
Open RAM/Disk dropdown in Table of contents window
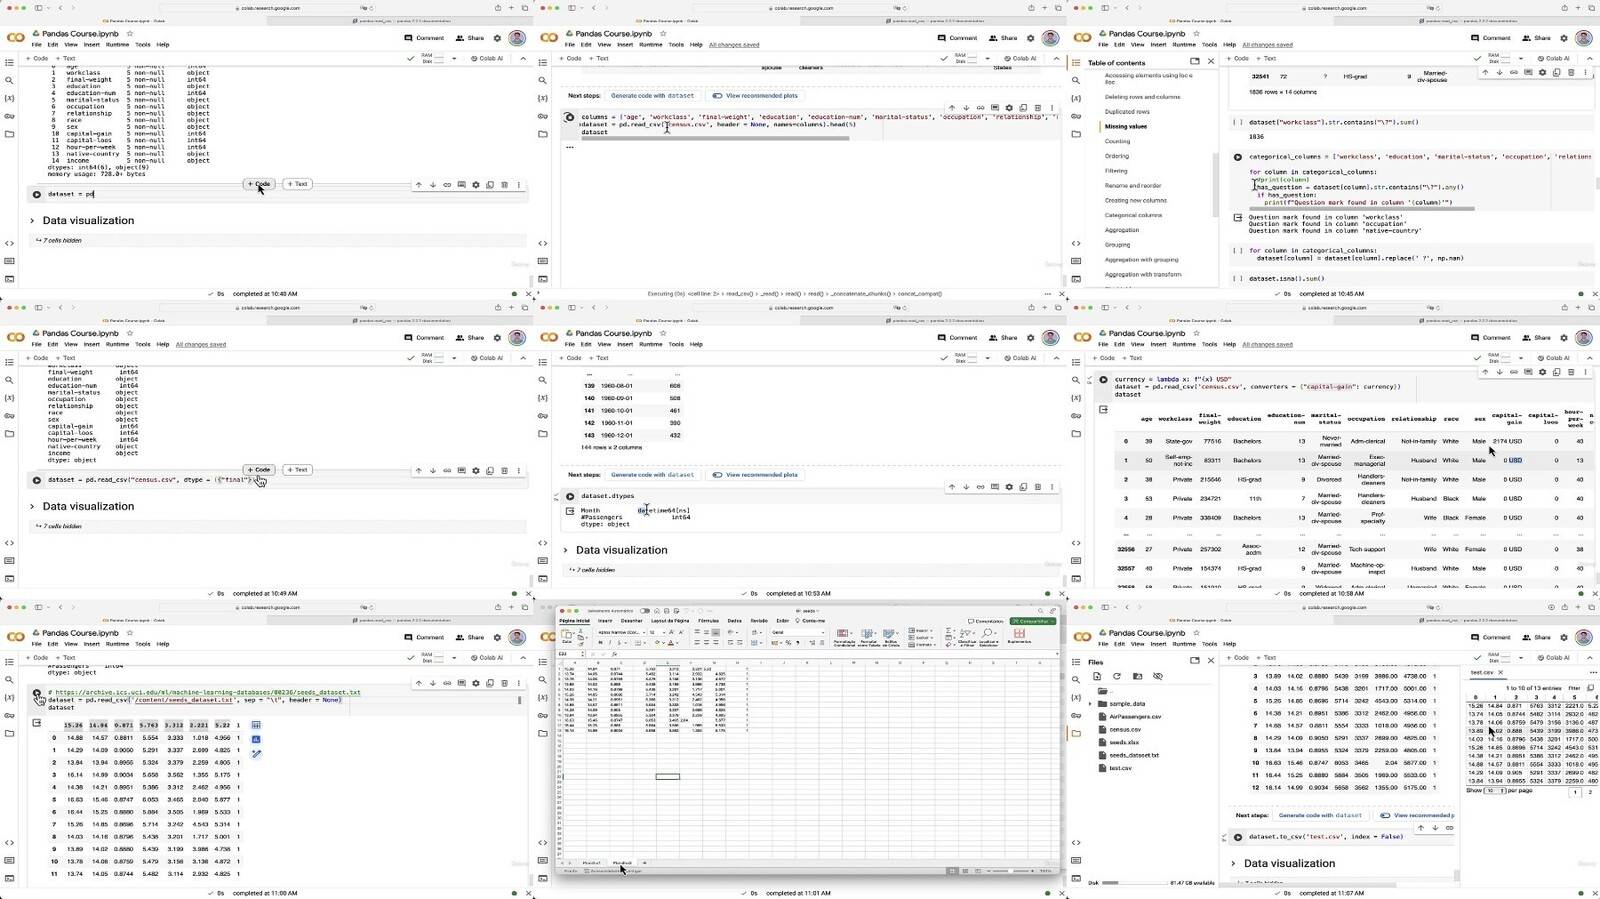click(x=1519, y=58)
